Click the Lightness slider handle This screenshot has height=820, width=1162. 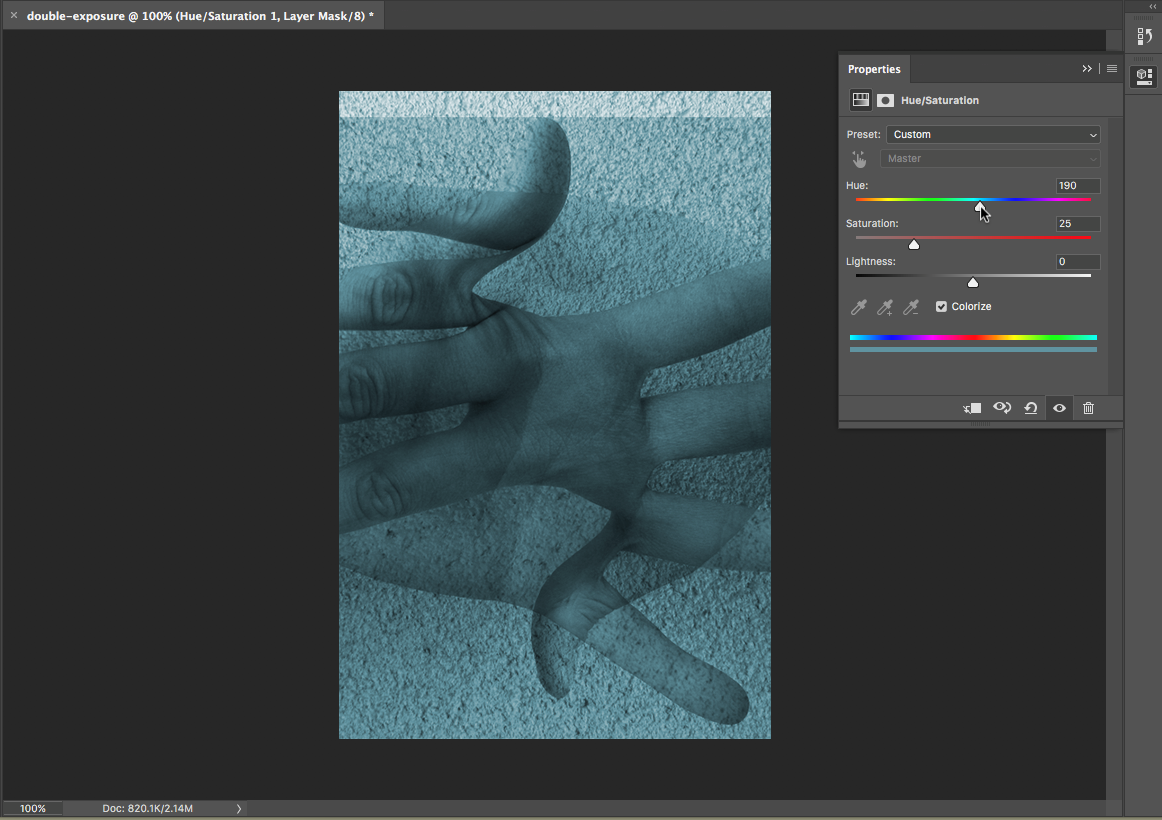coord(973,283)
